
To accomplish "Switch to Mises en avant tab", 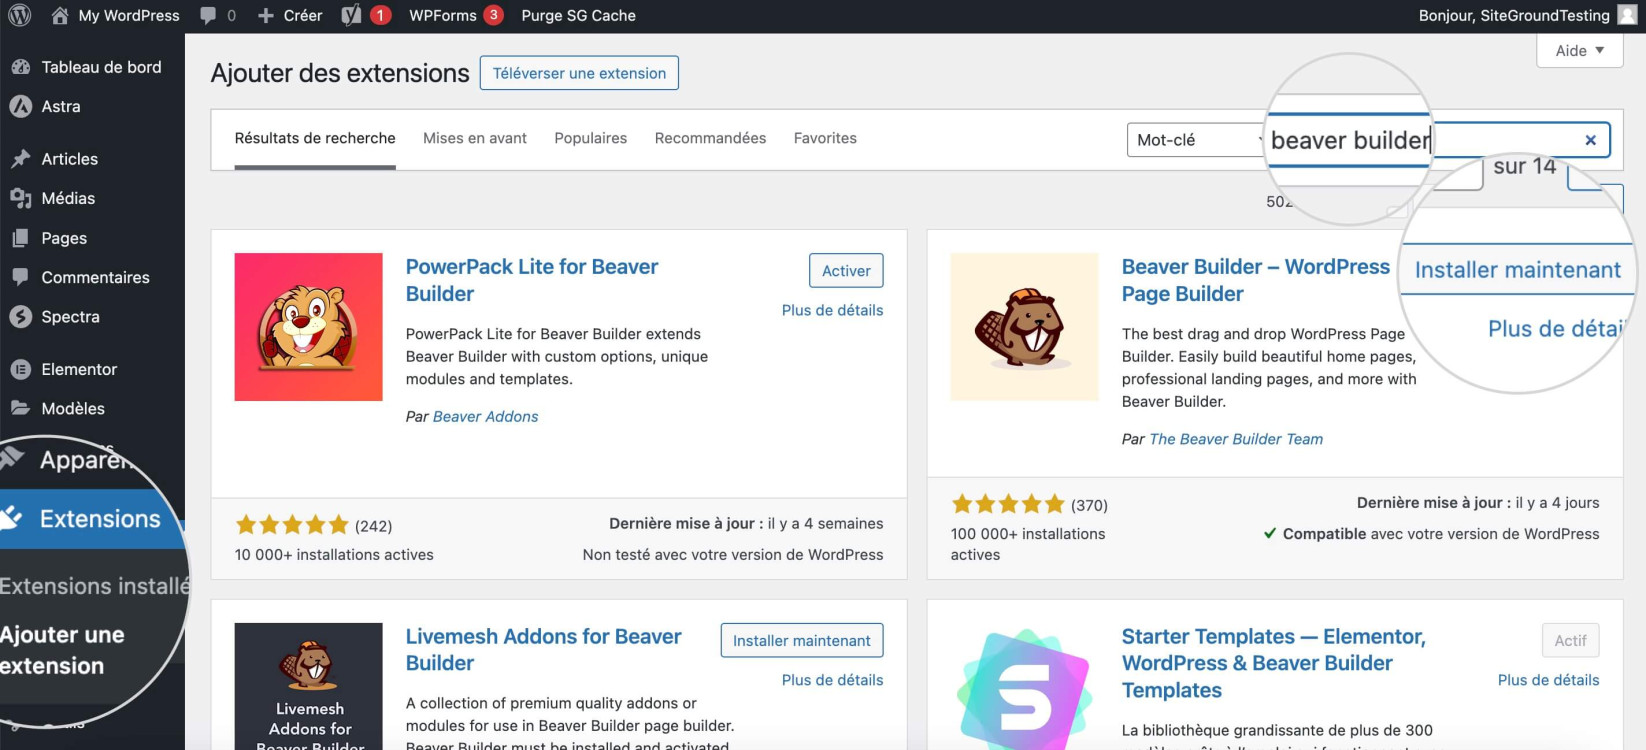I will pos(475,138).
